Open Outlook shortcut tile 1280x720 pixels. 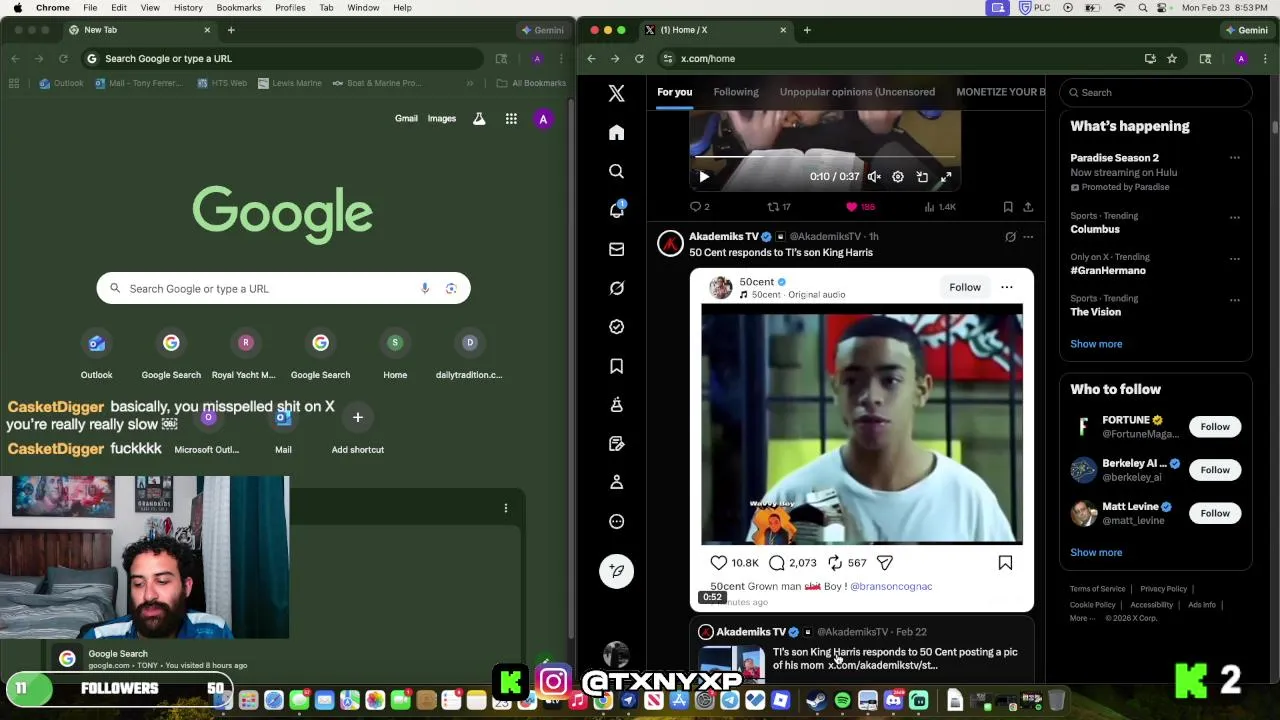[96, 355]
